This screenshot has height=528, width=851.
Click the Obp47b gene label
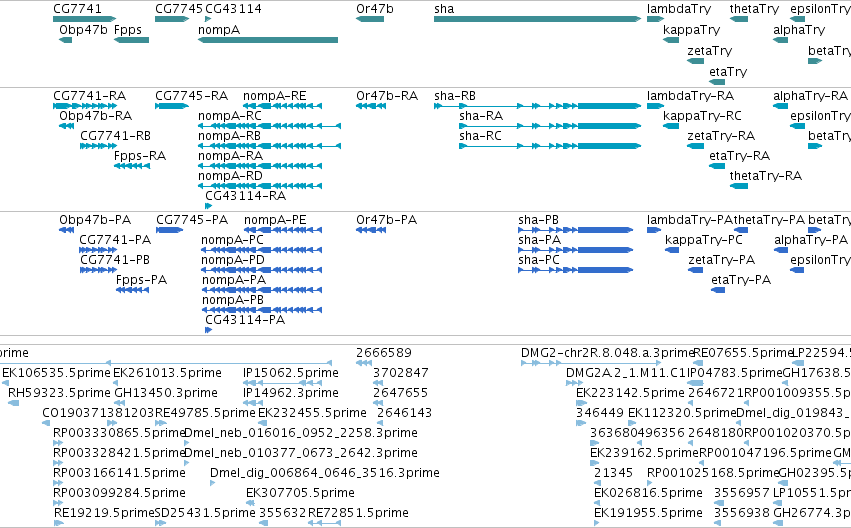click(84, 29)
